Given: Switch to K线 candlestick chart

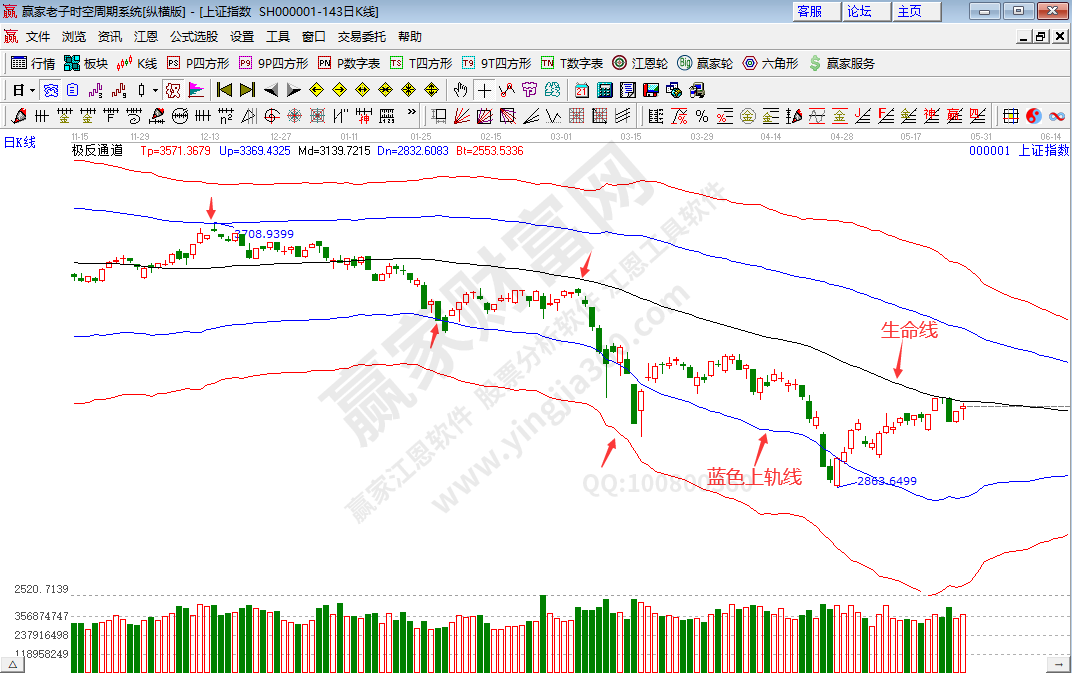Looking at the screenshot, I should (137, 63).
